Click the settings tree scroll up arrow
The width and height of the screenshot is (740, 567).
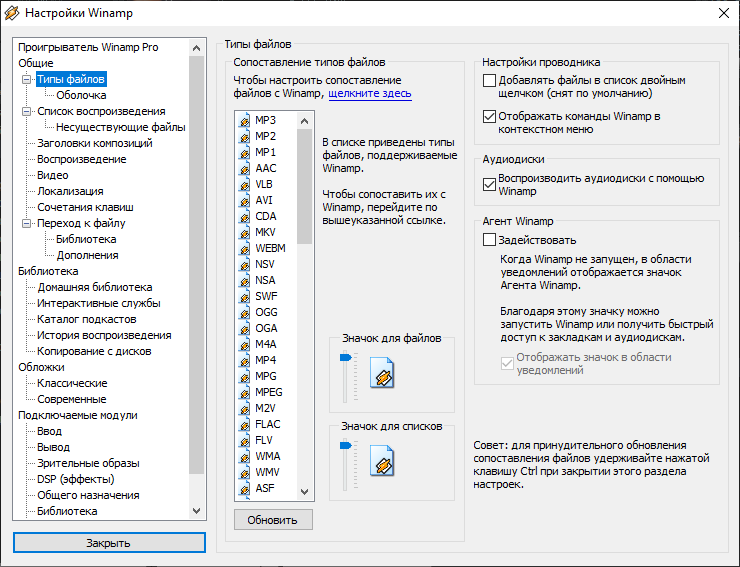pyautogui.click(x=197, y=48)
